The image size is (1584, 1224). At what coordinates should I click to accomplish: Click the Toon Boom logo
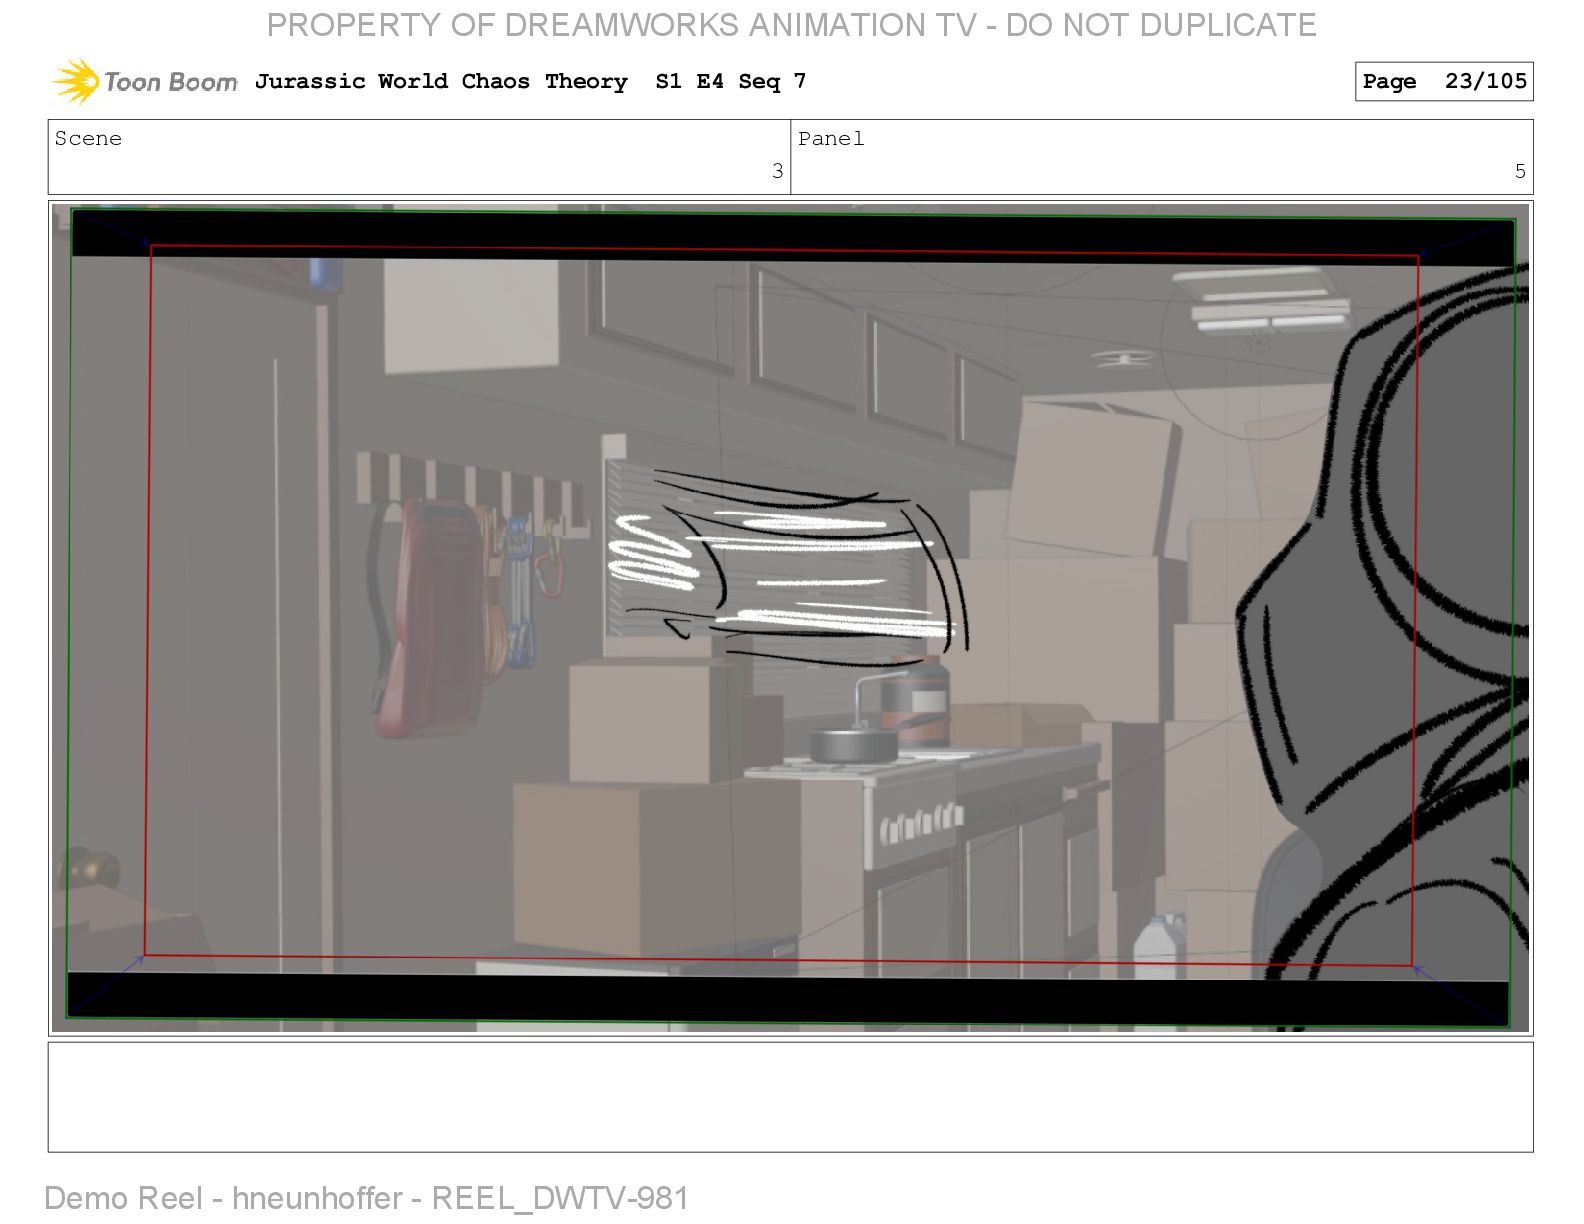[145, 81]
